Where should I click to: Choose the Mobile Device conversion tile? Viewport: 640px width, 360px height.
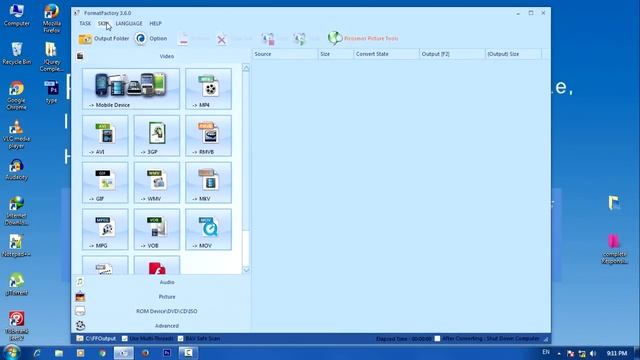tap(131, 89)
